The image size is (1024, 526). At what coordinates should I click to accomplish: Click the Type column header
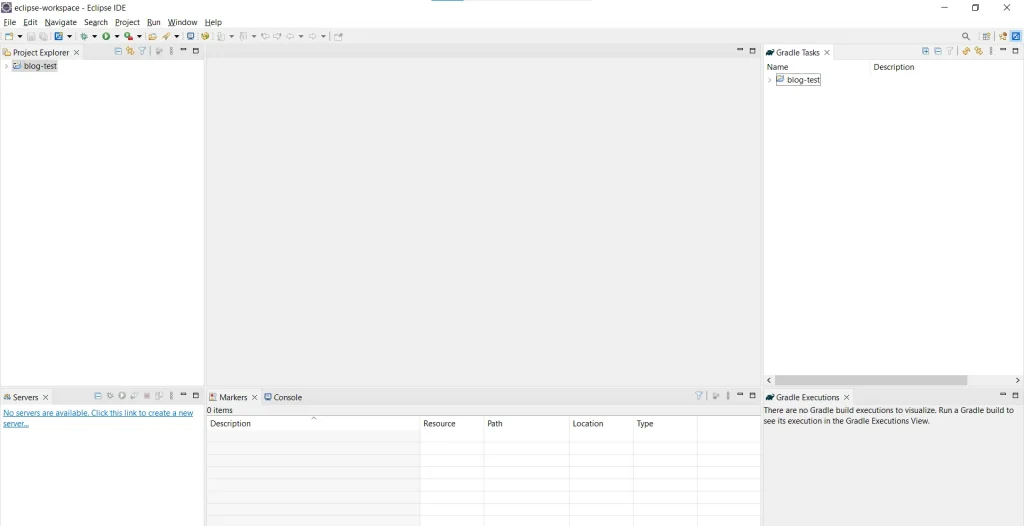click(x=665, y=423)
